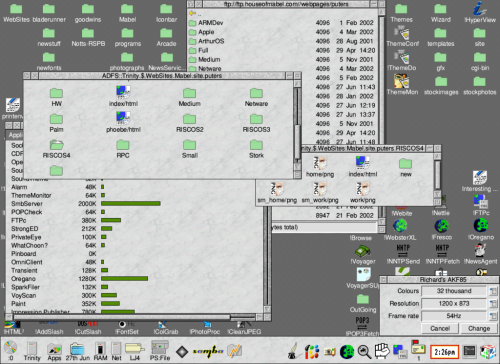Click the SmbServer memory bar in task list
The height and width of the screenshot is (364, 500).
[131, 203]
